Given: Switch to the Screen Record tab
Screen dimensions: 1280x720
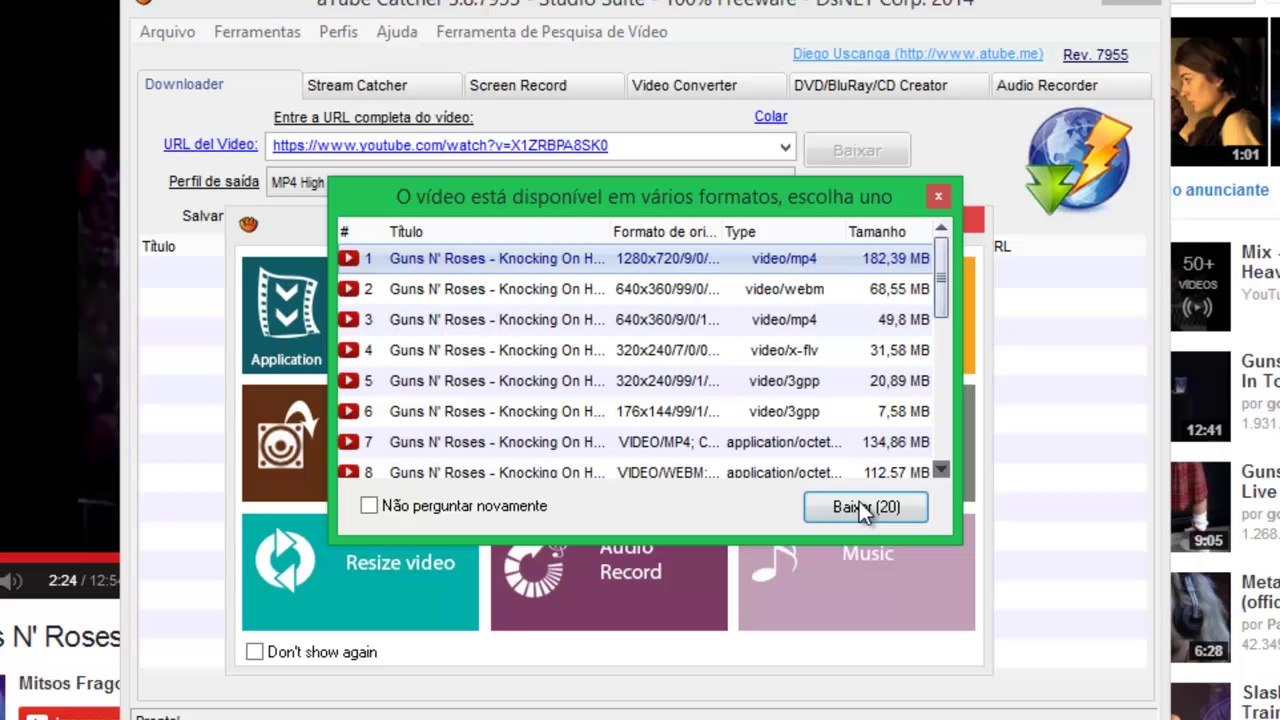Looking at the screenshot, I should [543, 86].
